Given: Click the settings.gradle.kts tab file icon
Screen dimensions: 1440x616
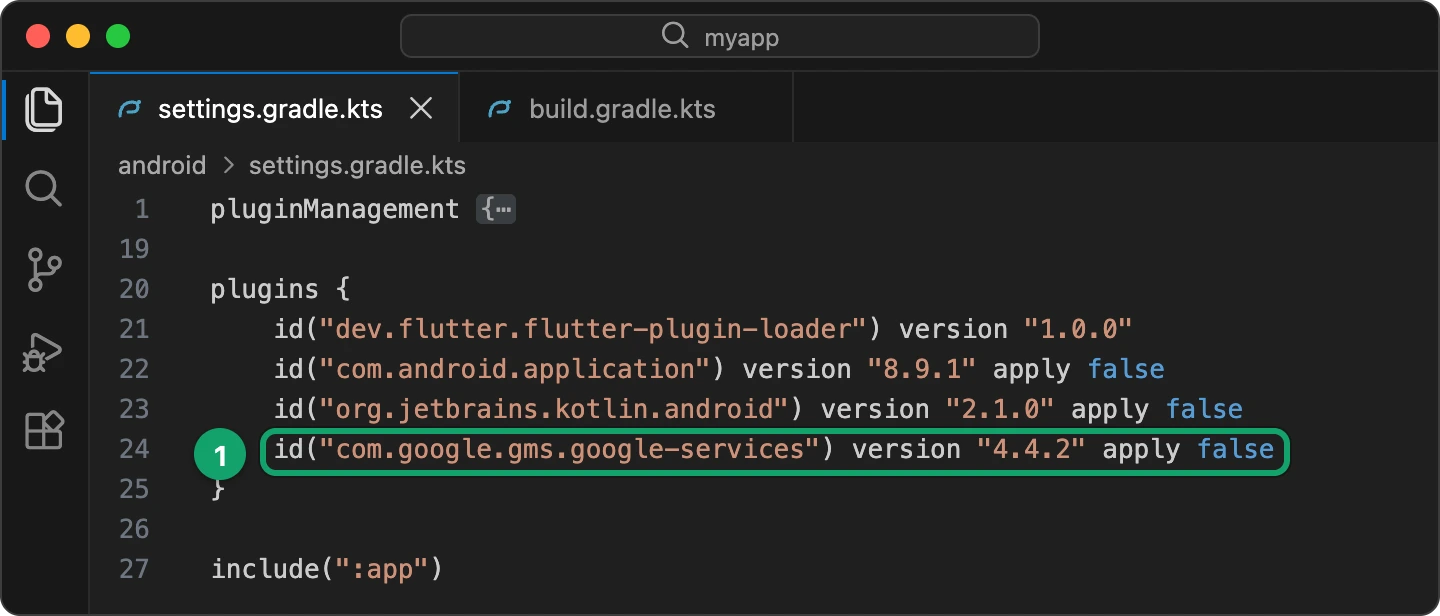Looking at the screenshot, I should click(129, 109).
